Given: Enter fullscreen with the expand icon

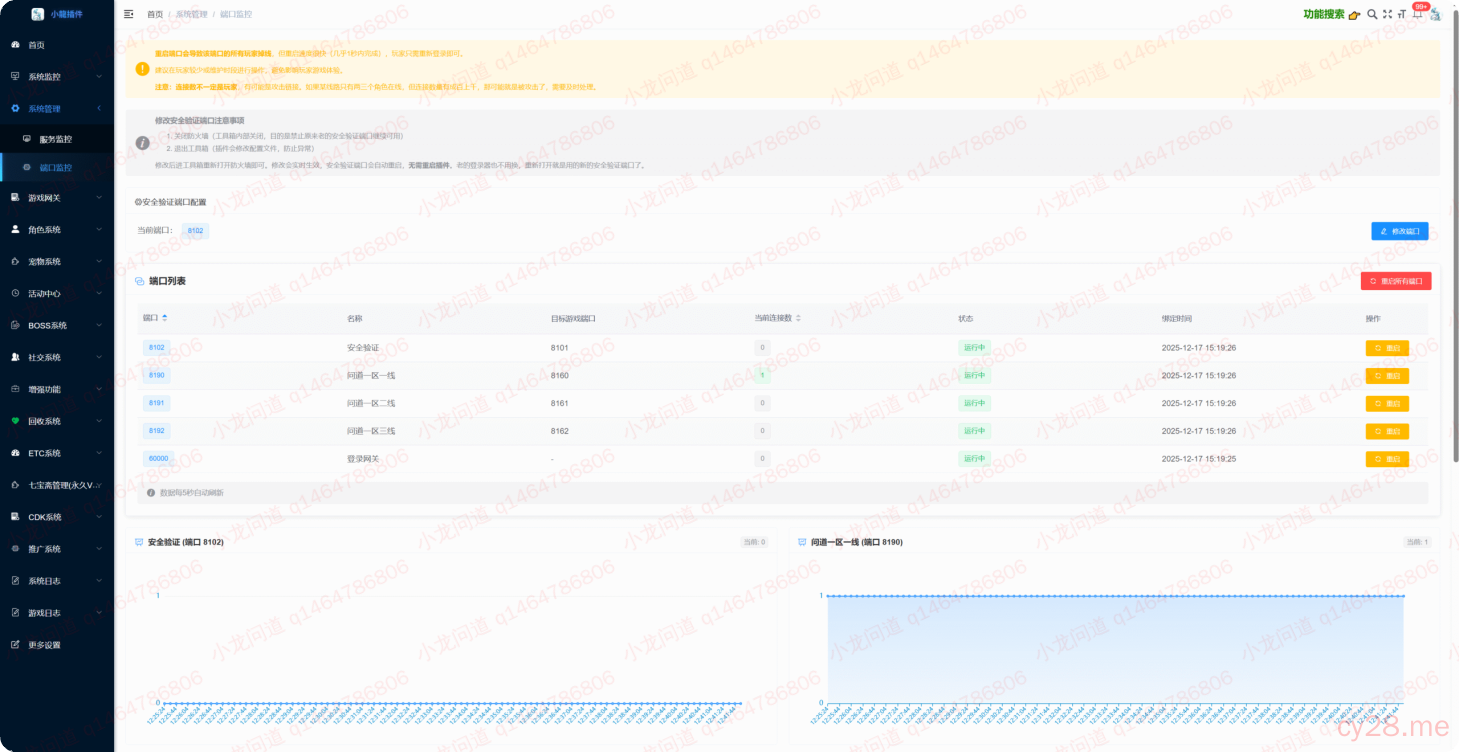Looking at the screenshot, I should [x=1387, y=14].
